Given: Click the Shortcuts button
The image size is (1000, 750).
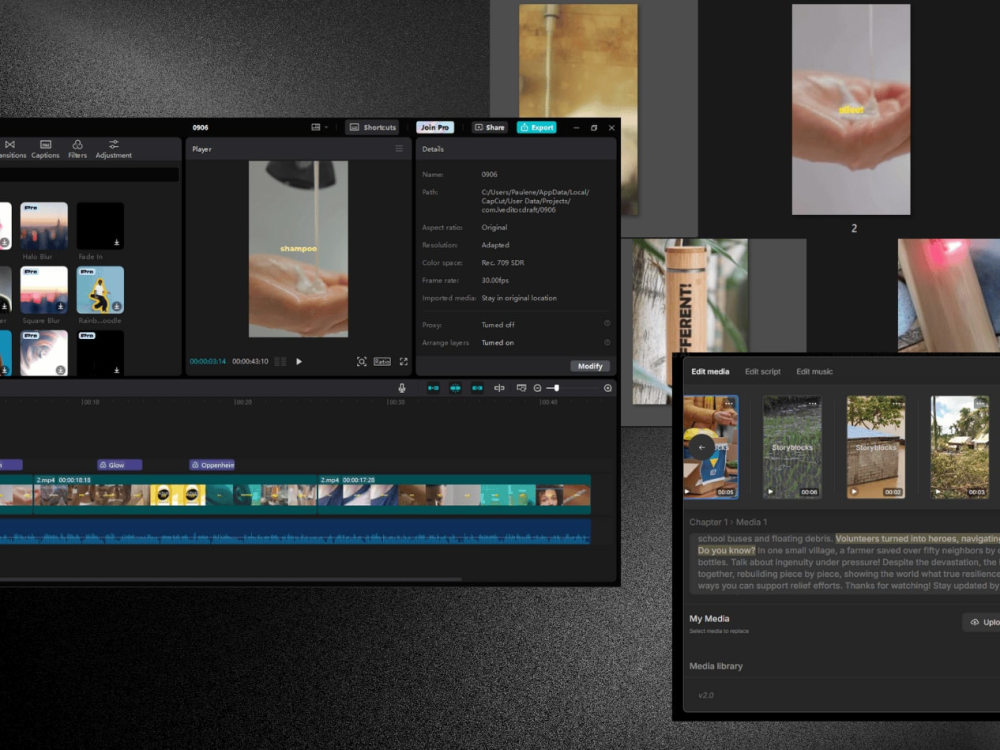Looking at the screenshot, I should click(373, 128).
